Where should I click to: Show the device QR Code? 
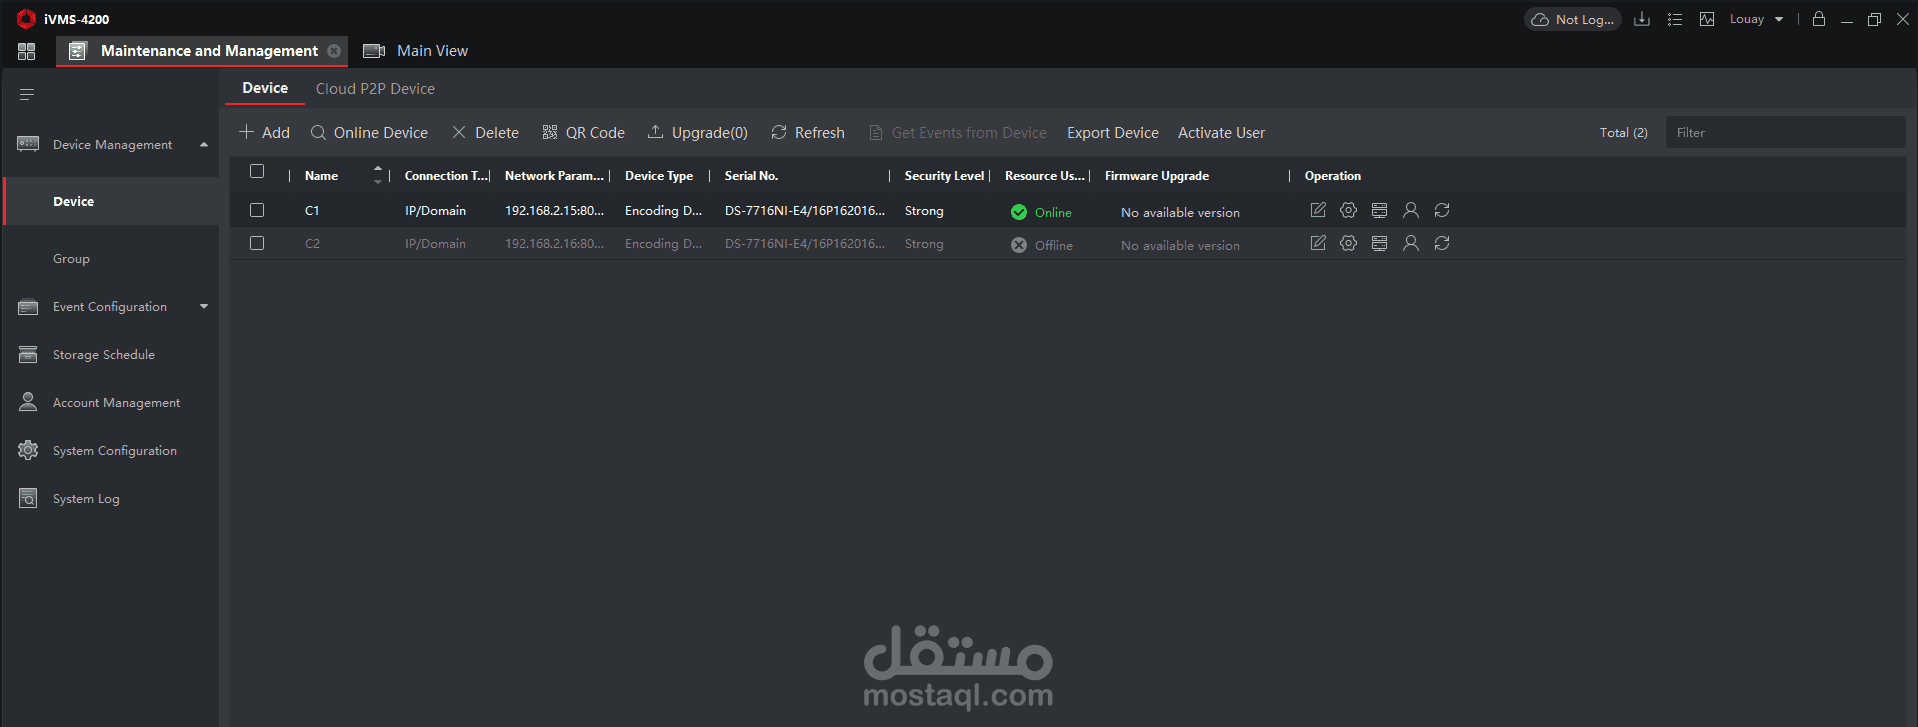point(583,132)
